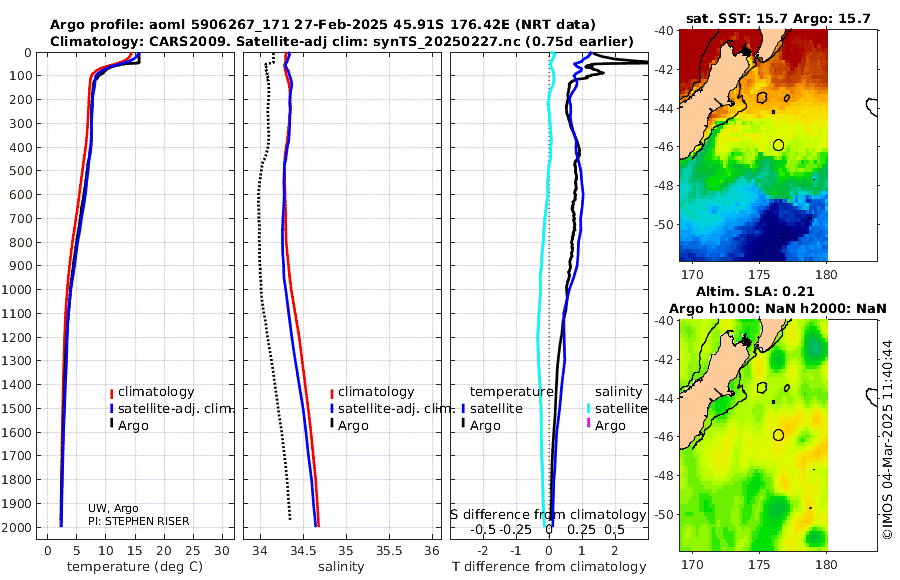
Task: Click 'climatology' label in temperature panel legend
Action: click(x=156, y=392)
